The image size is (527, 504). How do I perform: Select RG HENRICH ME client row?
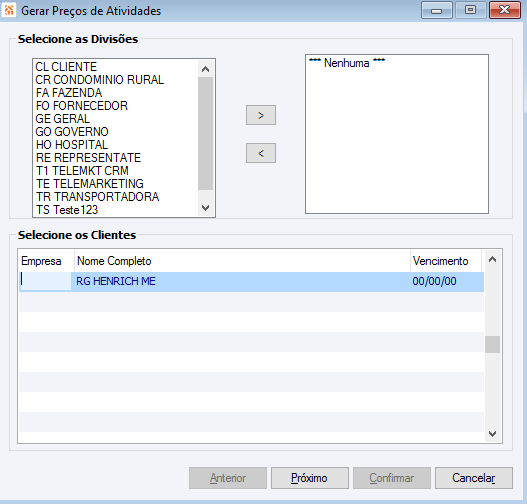[251, 282]
